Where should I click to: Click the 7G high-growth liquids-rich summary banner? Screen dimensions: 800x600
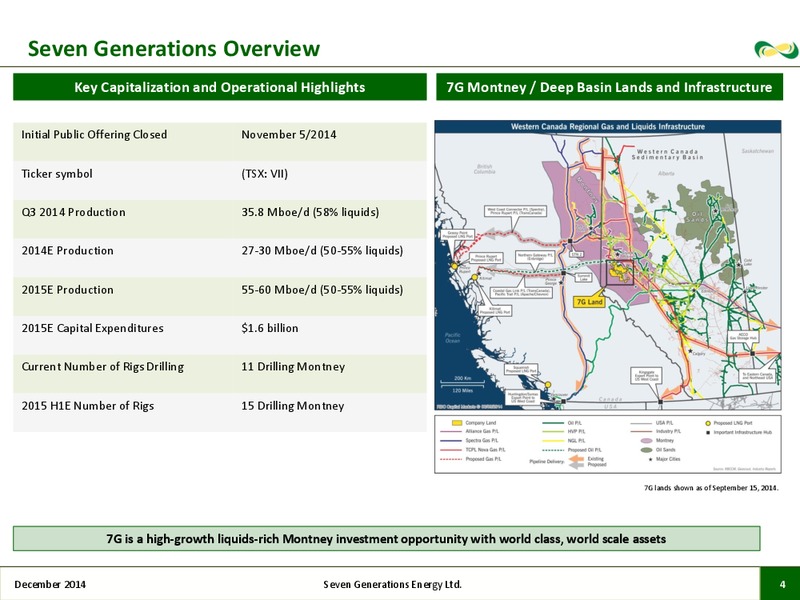click(x=386, y=539)
